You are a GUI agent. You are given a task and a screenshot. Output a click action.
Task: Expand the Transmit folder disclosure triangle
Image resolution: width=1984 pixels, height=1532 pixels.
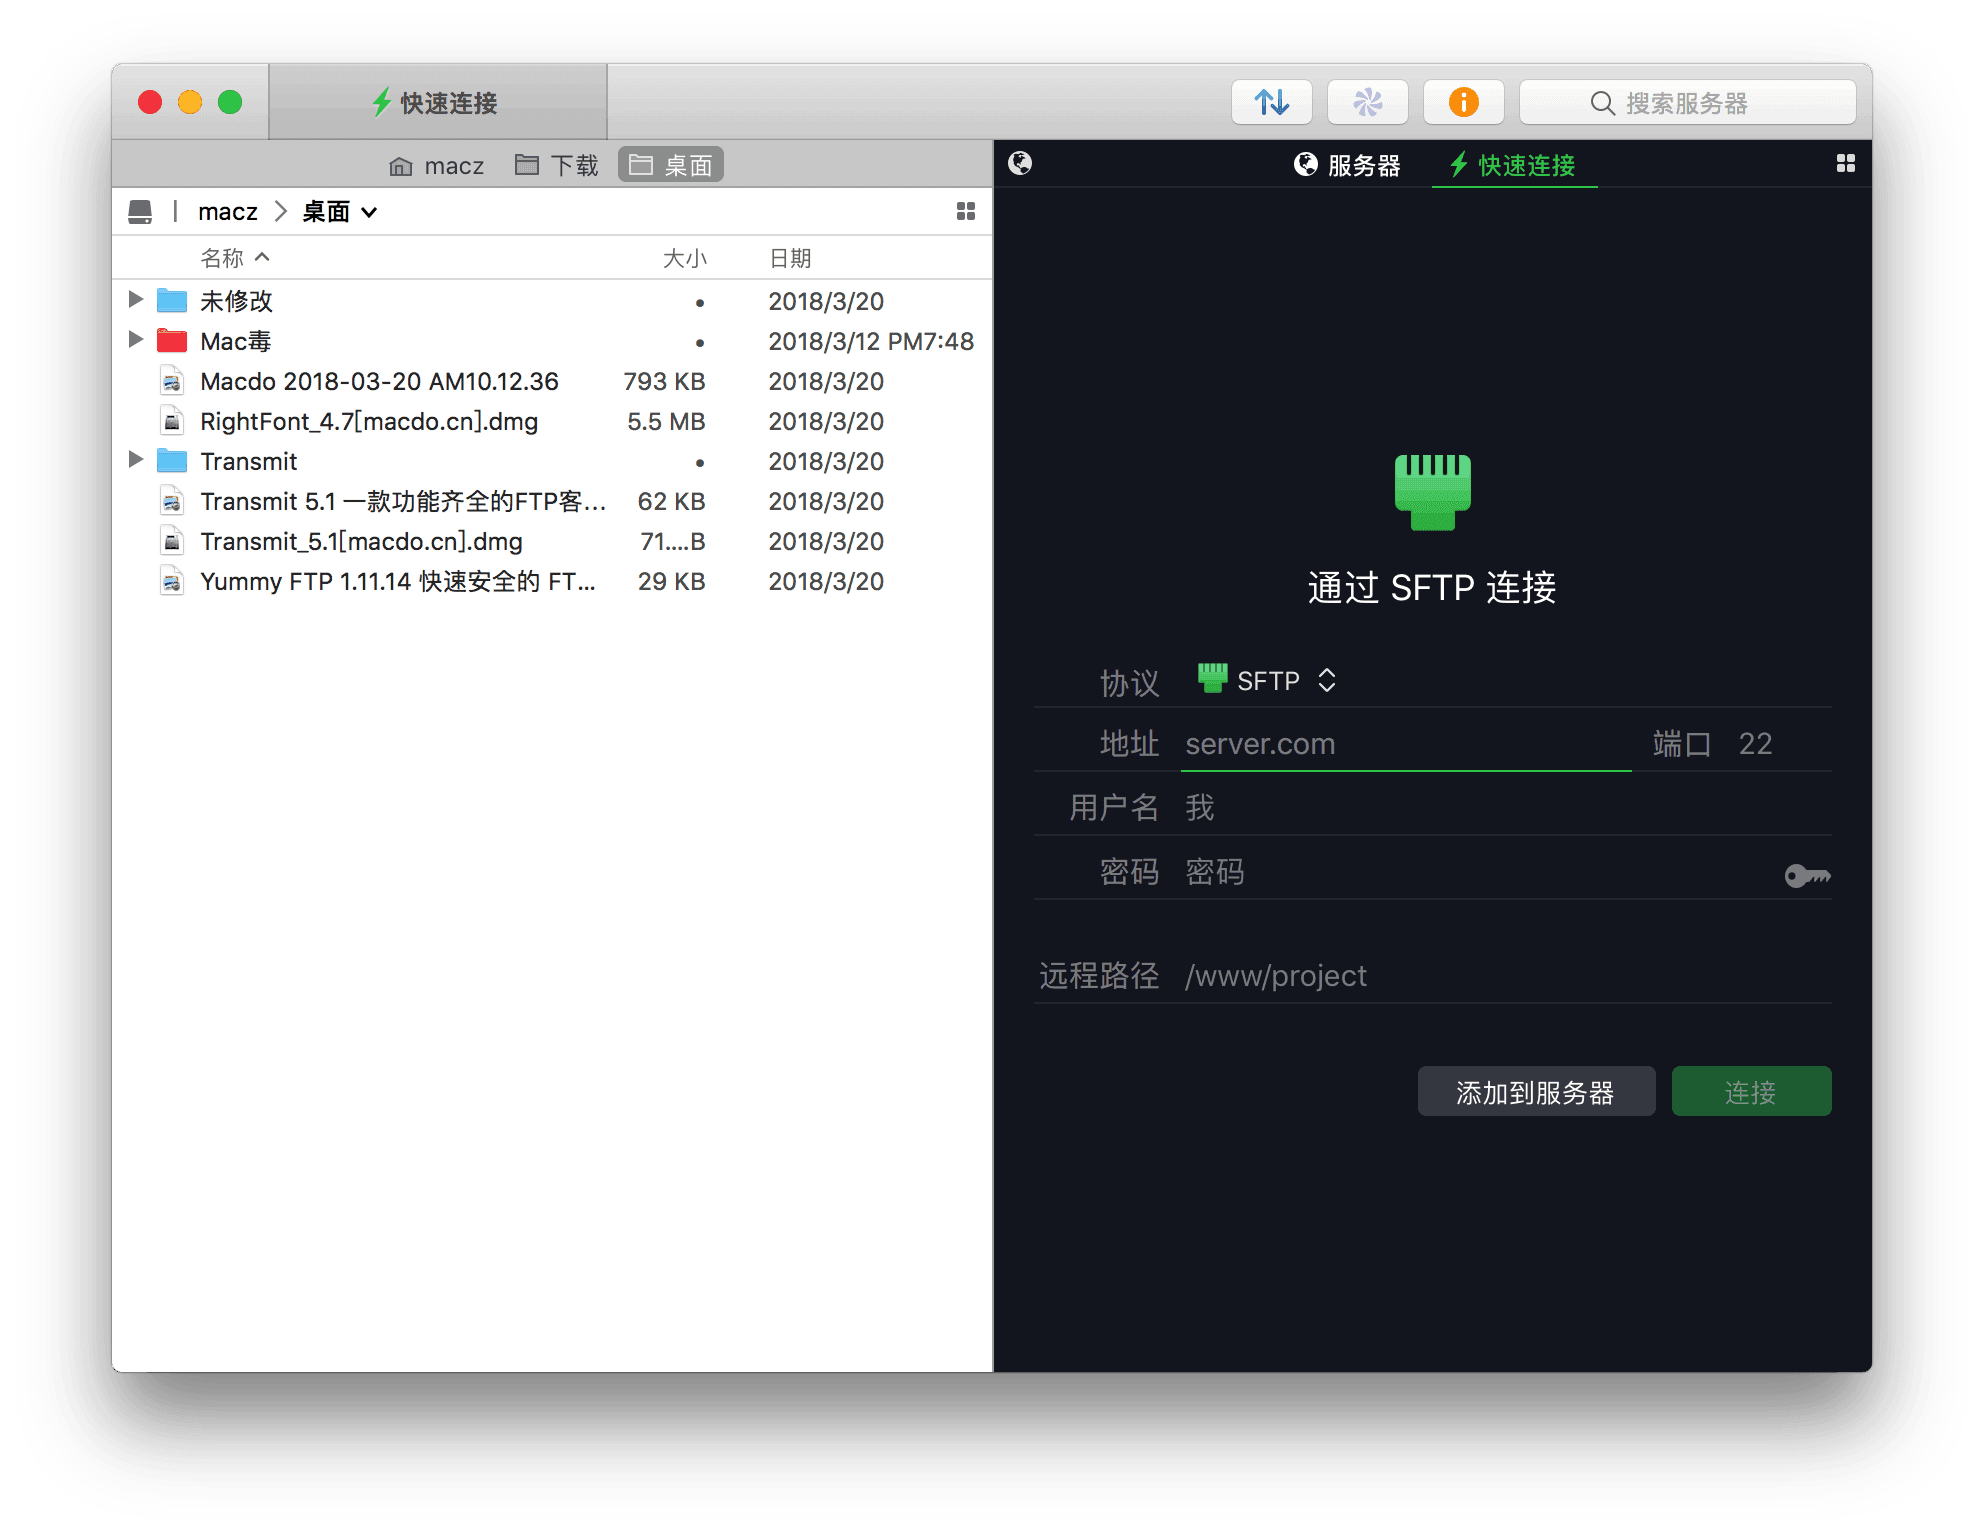click(136, 460)
